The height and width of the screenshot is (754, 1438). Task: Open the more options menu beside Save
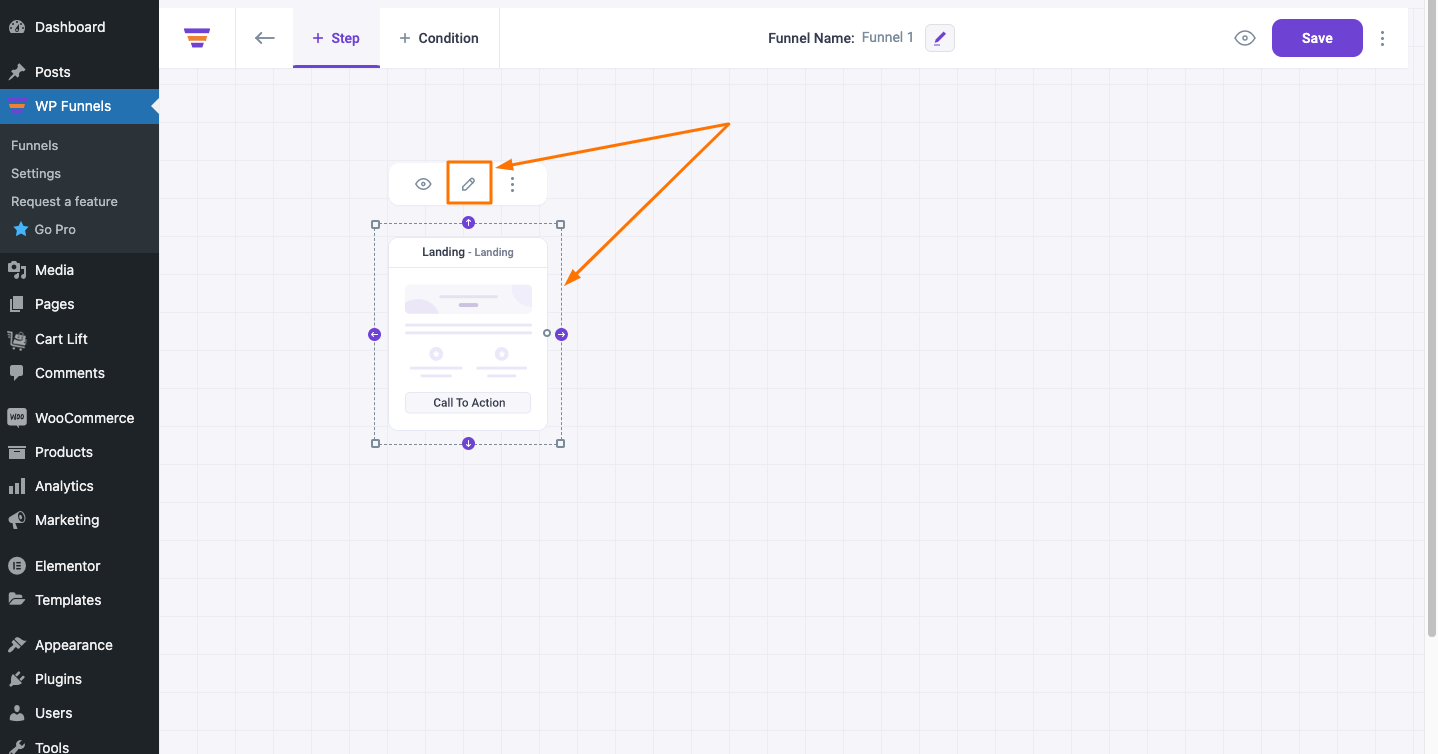coord(1383,38)
